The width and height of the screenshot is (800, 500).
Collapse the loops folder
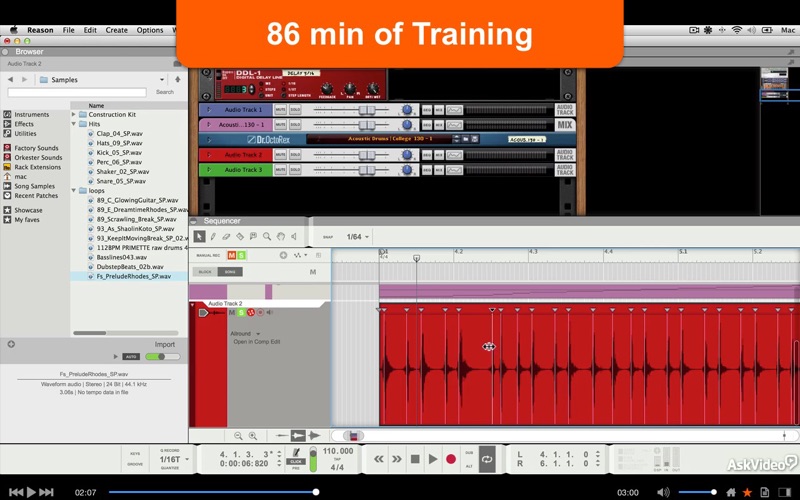[73, 190]
